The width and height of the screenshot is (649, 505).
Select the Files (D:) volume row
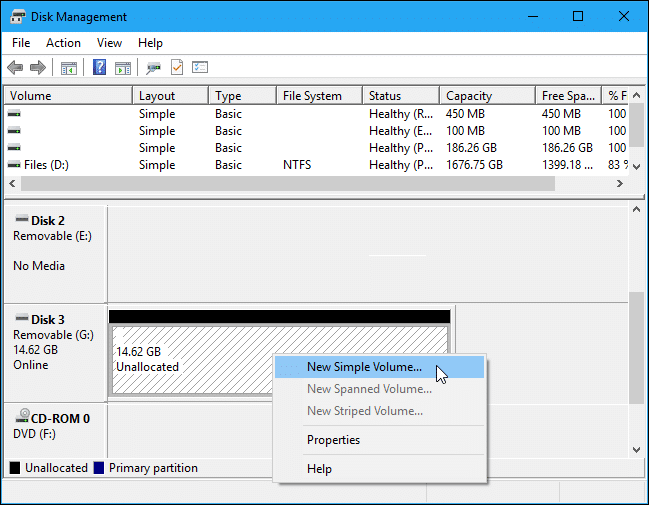point(45,165)
